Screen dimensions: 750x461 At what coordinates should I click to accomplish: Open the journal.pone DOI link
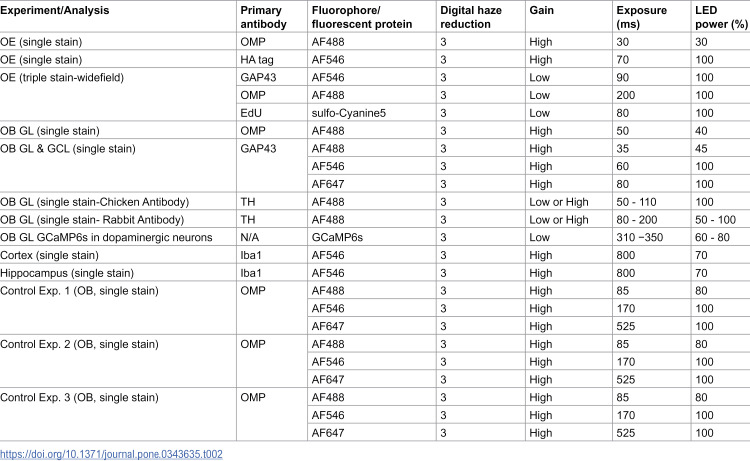coord(111,454)
